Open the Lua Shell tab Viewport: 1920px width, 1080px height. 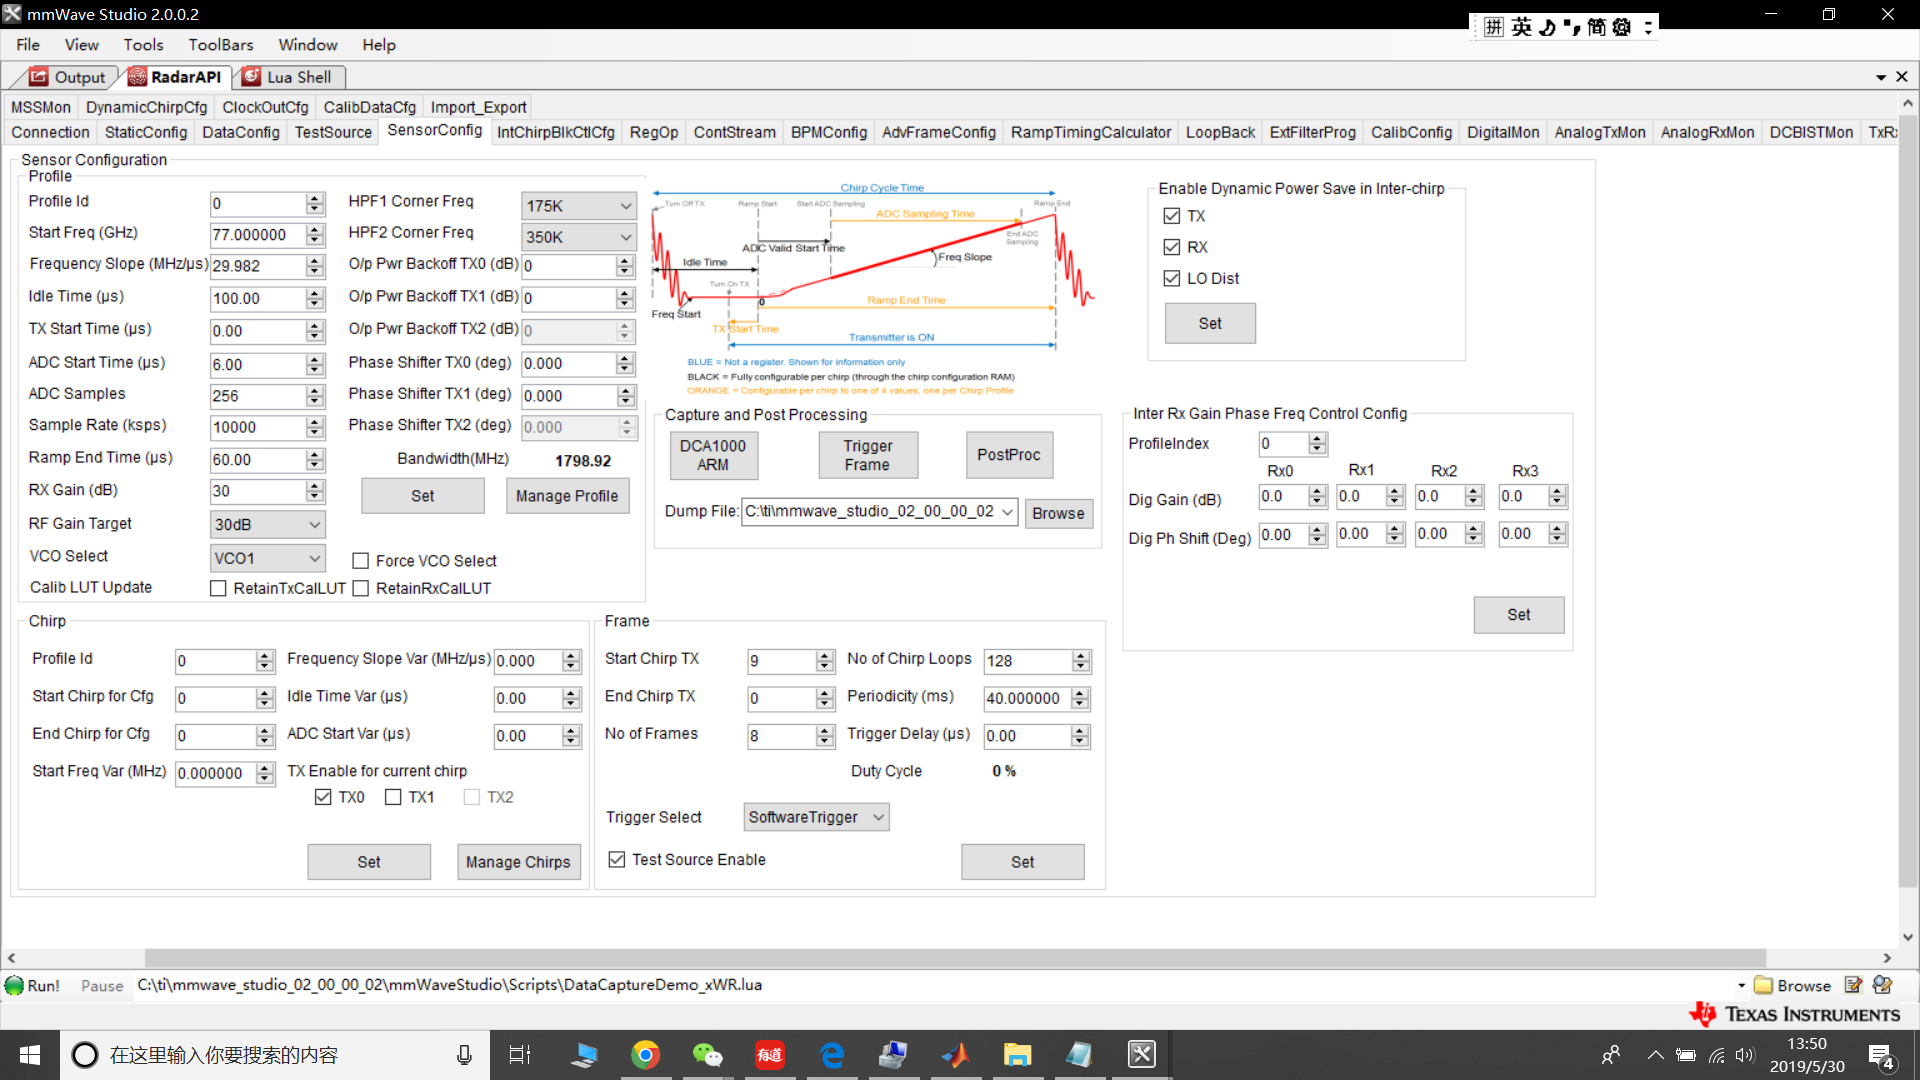coord(289,77)
